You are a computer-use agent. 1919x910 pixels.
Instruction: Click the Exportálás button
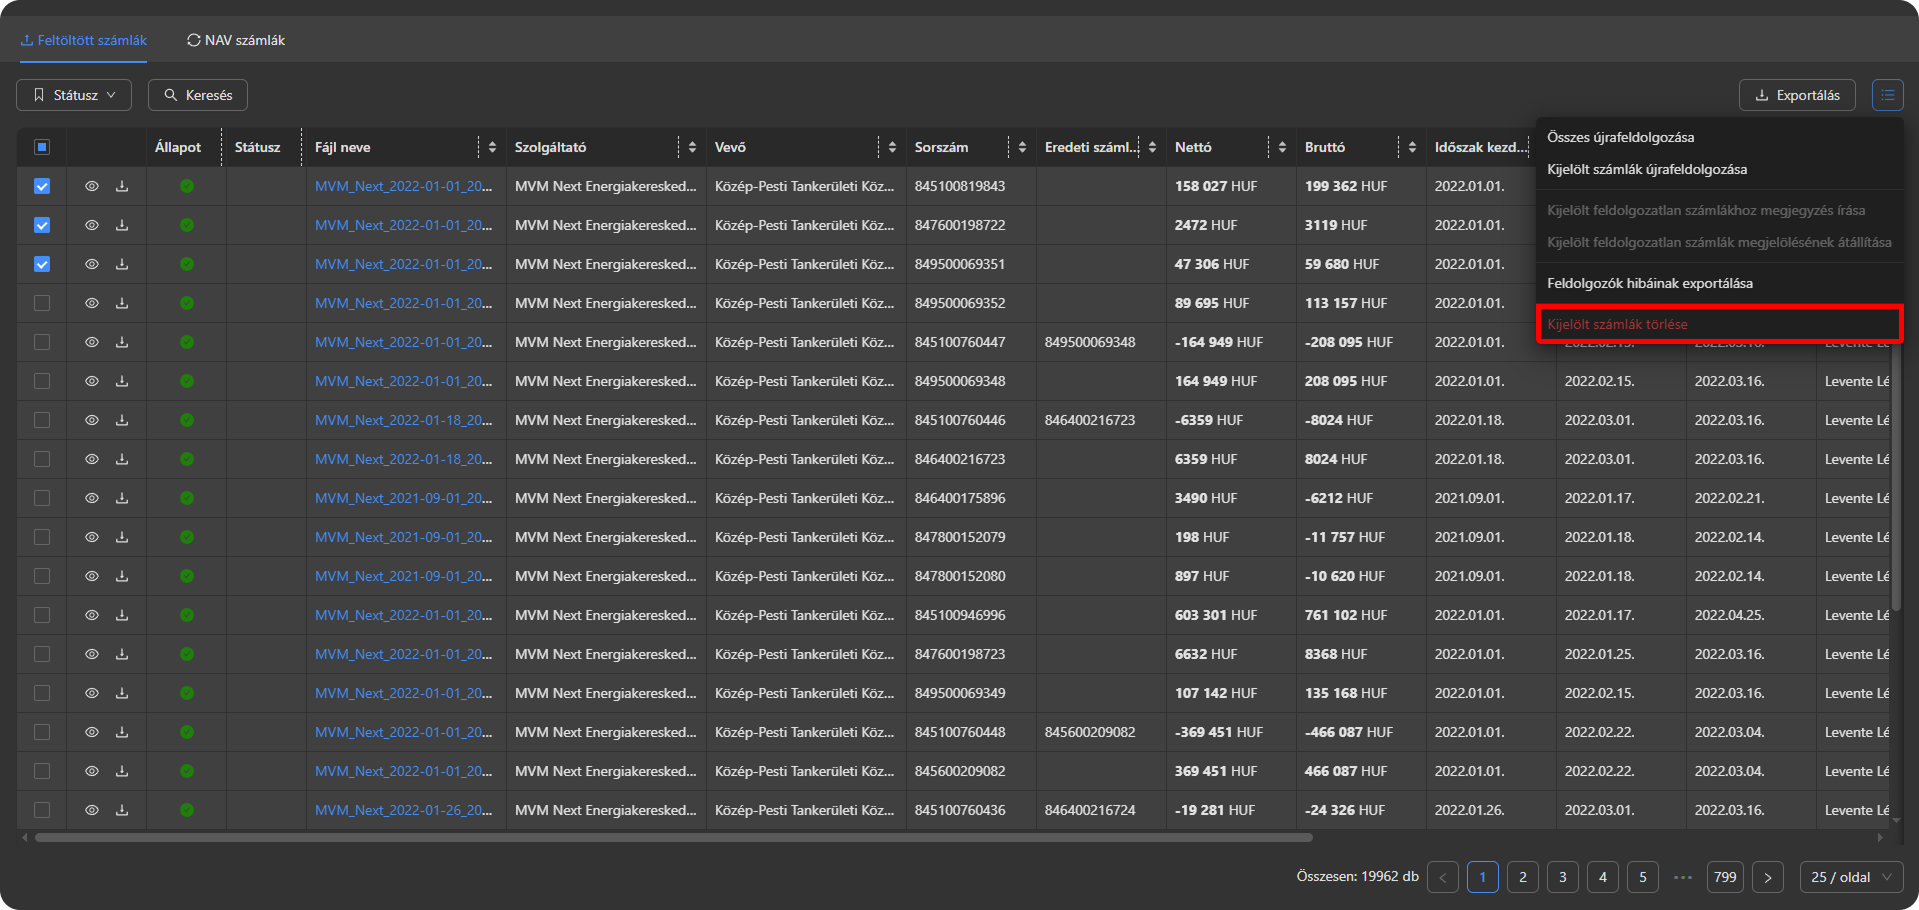pos(1797,95)
